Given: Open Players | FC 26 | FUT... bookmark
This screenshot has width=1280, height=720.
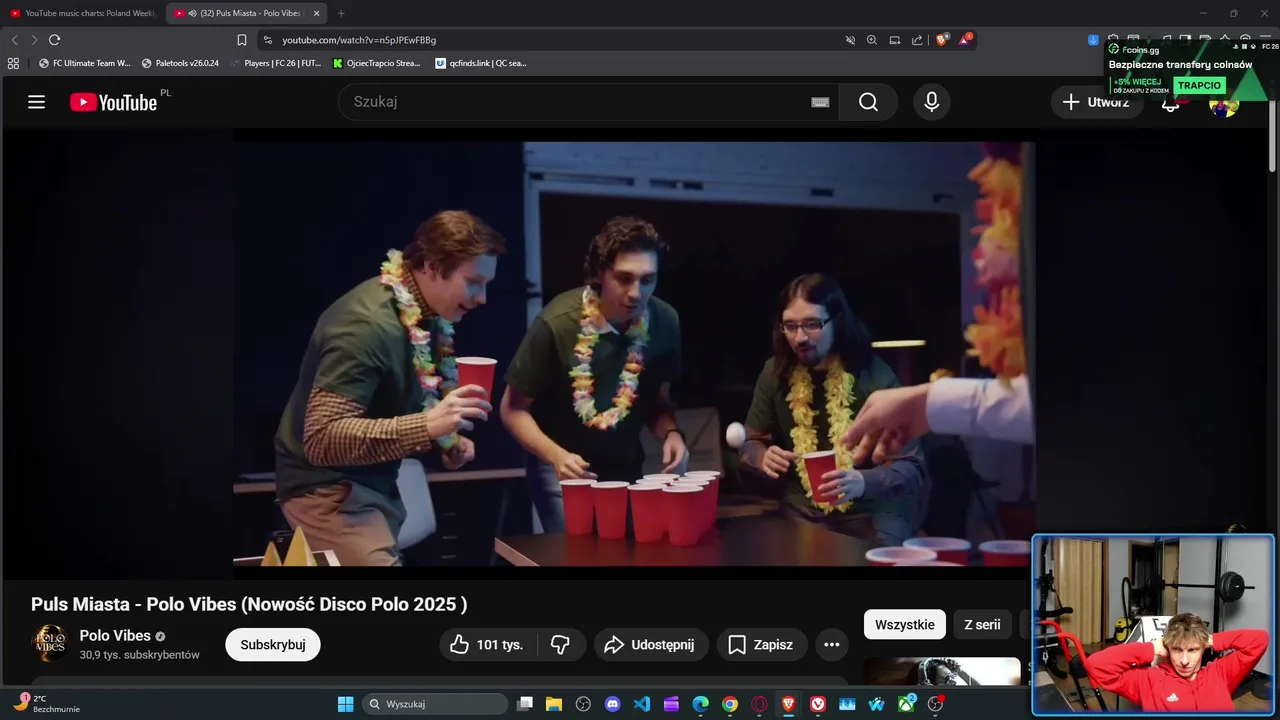Looking at the screenshot, I should click(275, 63).
